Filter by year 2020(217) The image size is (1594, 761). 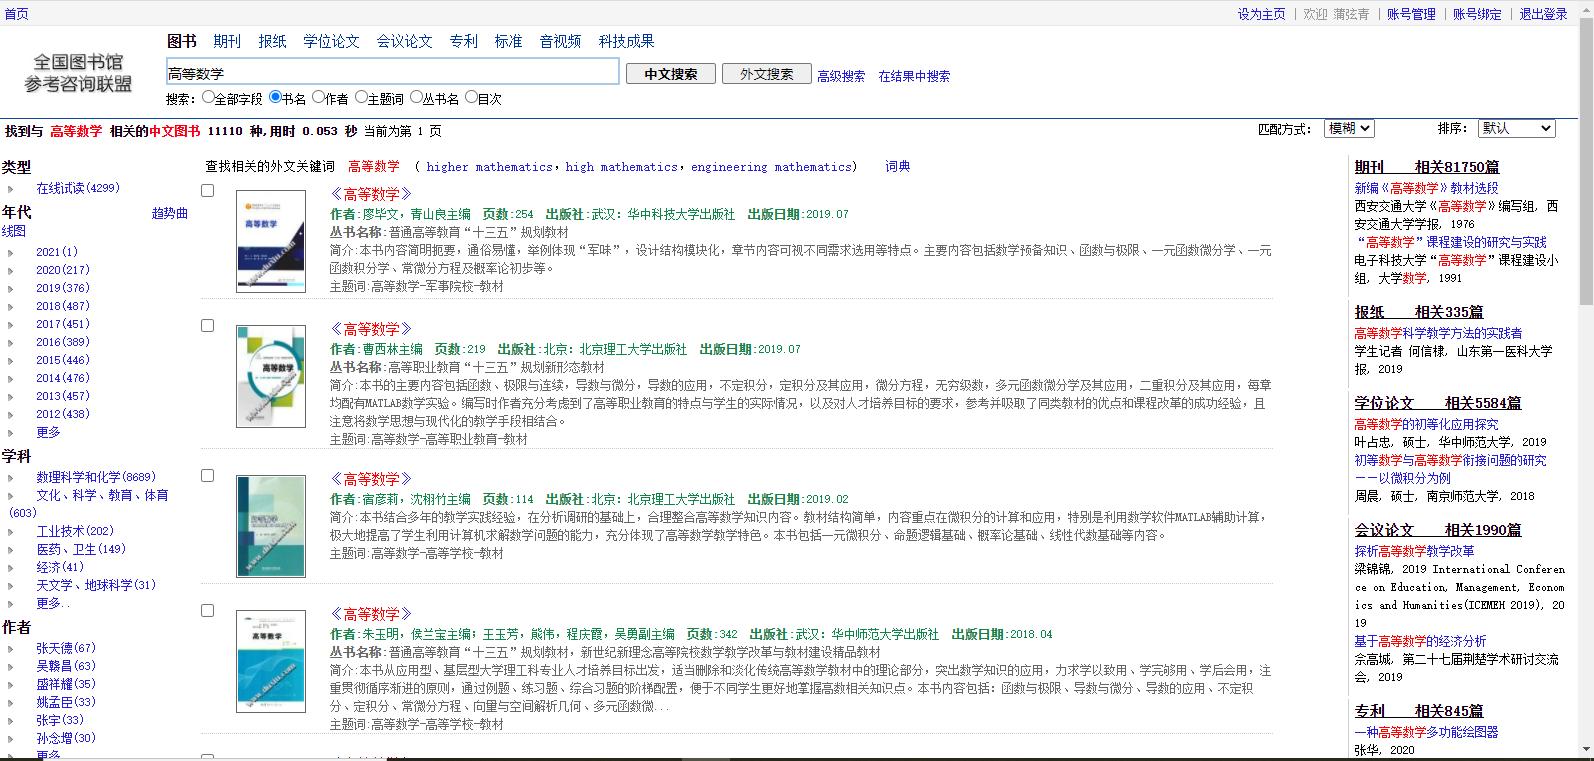[x=63, y=270]
